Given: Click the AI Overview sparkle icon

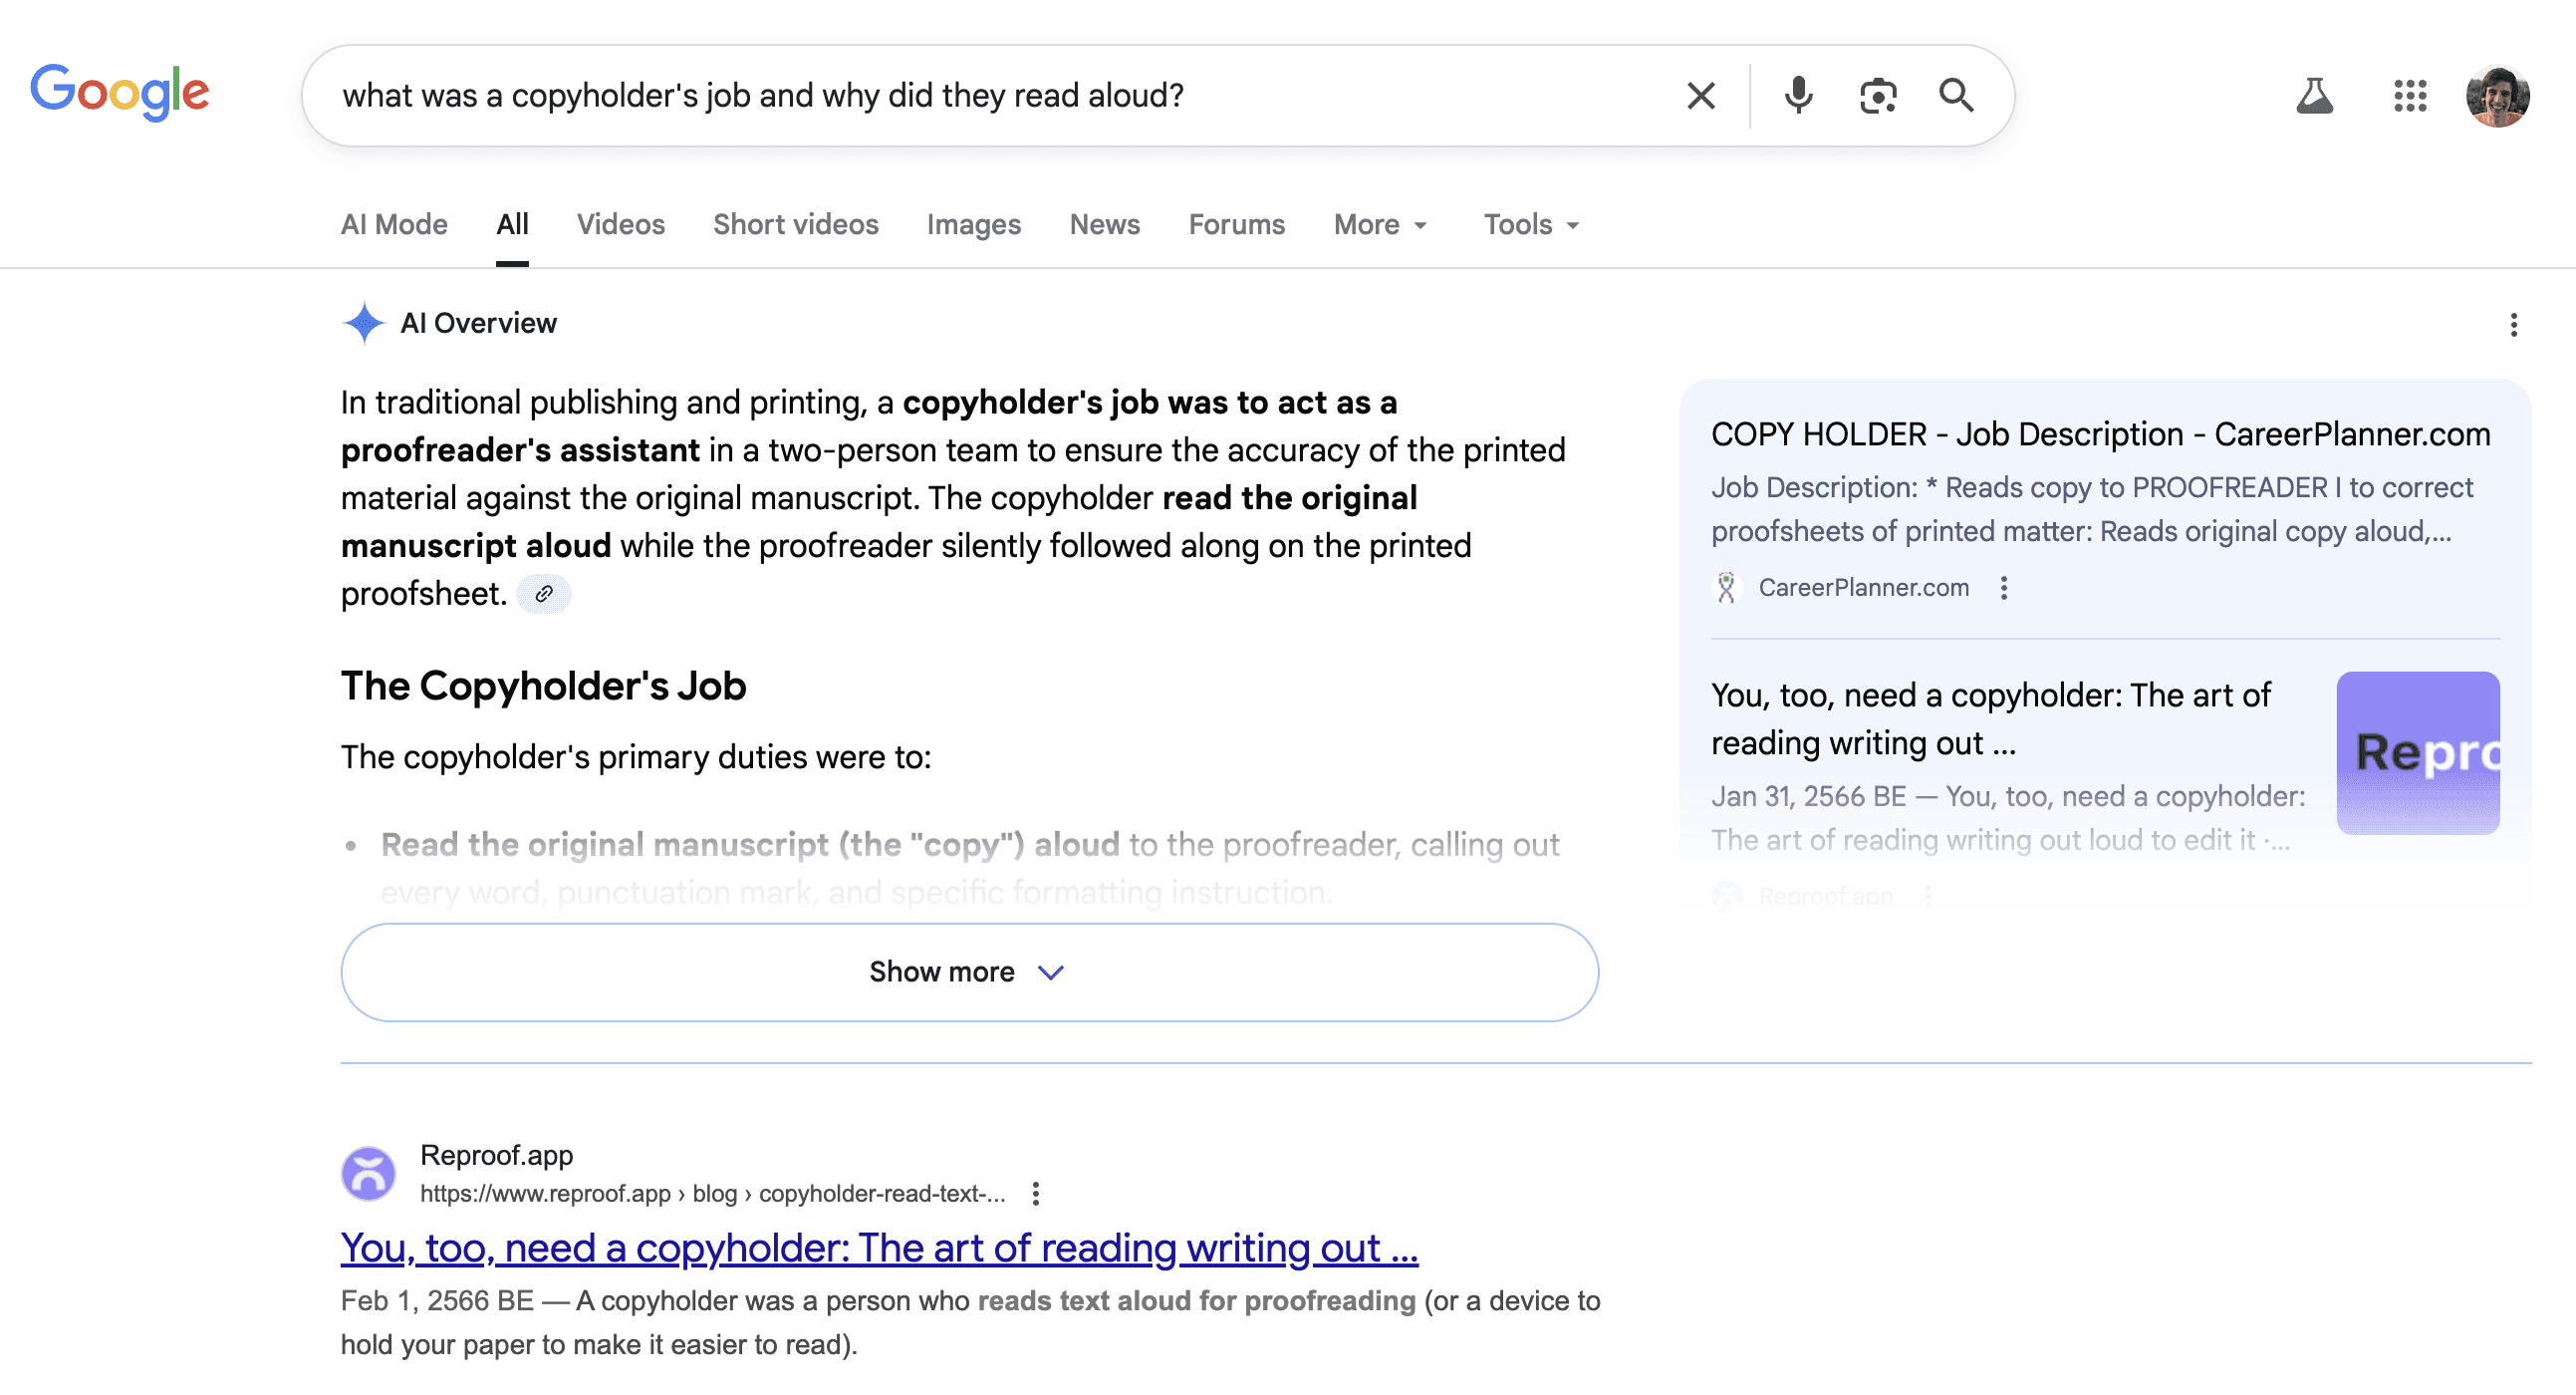Looking at the screenshot, I should point(364,322).
